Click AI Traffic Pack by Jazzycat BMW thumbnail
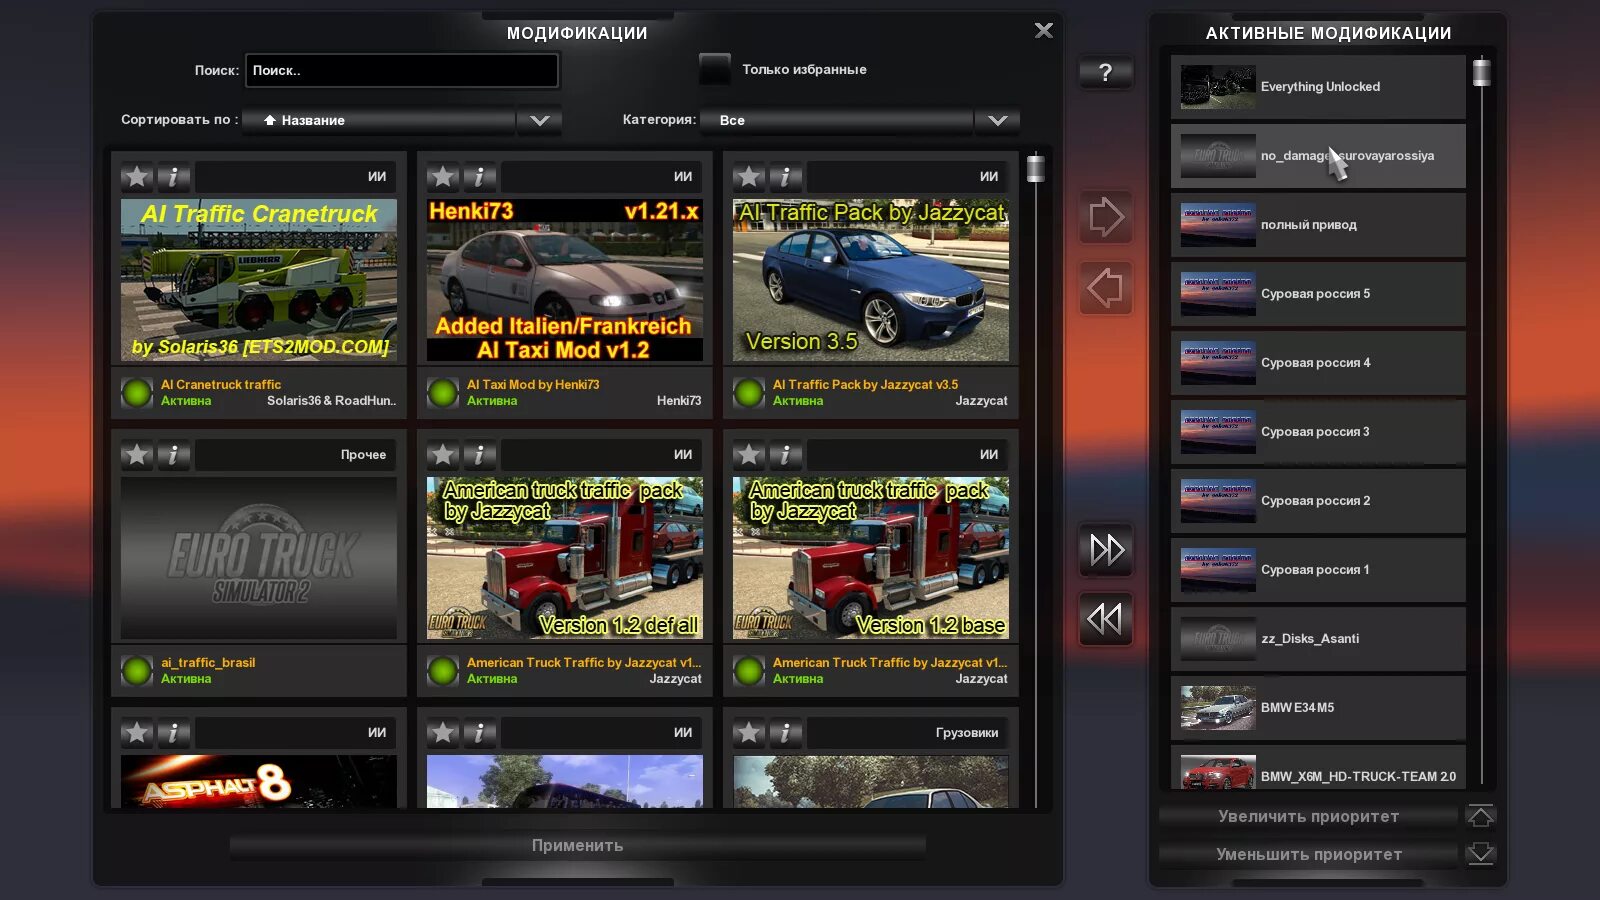The image size is (1600, 900). 871,280
